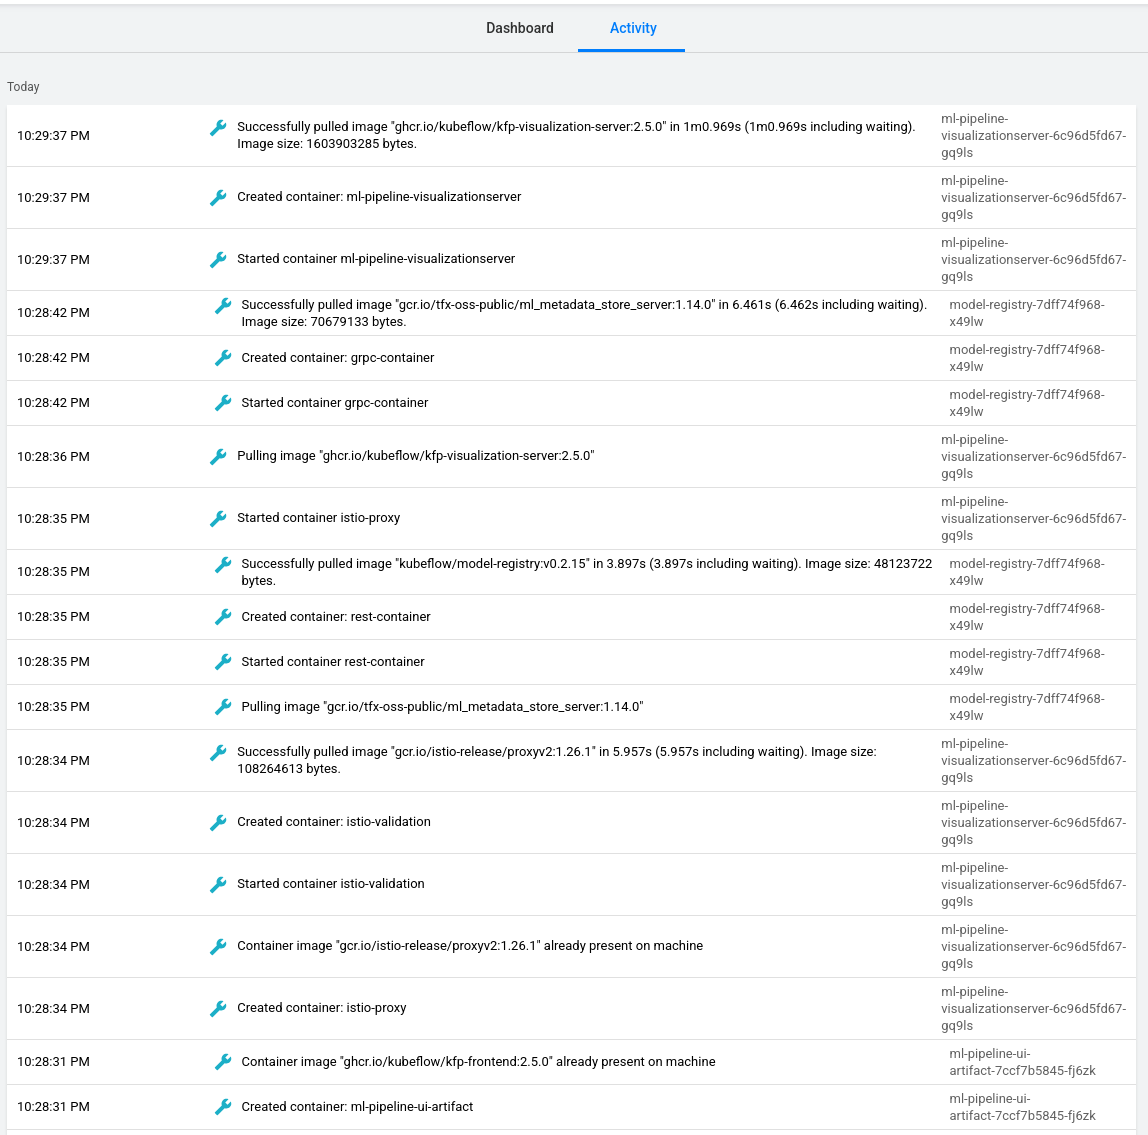Click wrench icon beside Started container ml-pipeline-visualizationserver
This screenshot has width=1148, height=1135.
coord(218,259)
